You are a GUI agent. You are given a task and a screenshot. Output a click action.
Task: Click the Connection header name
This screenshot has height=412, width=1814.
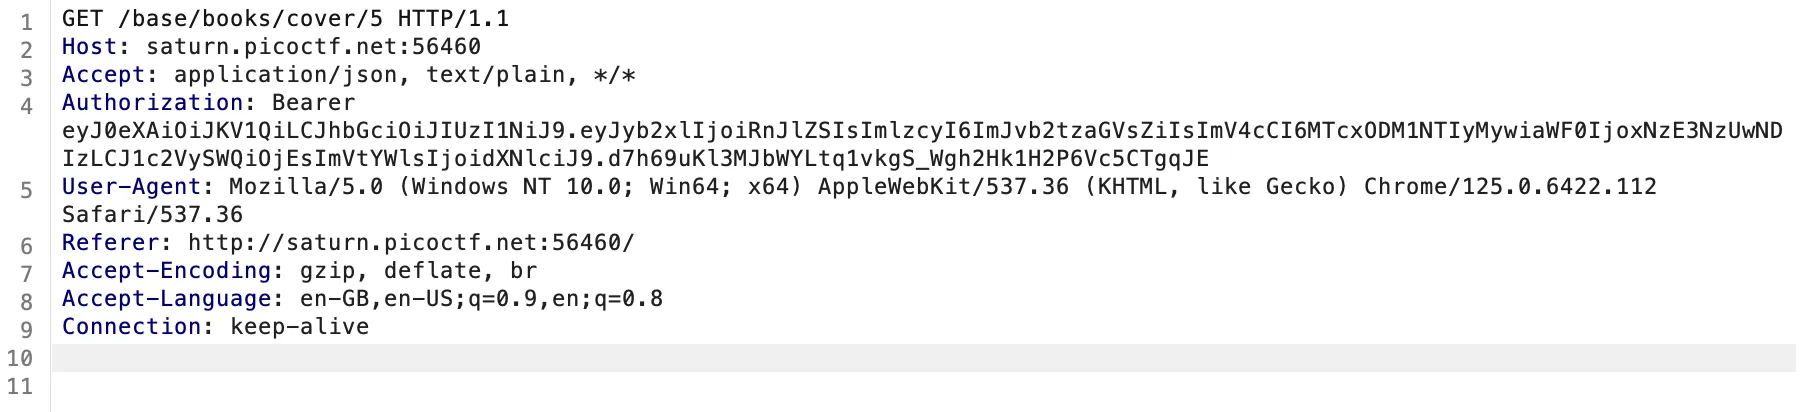click(131, 327)
